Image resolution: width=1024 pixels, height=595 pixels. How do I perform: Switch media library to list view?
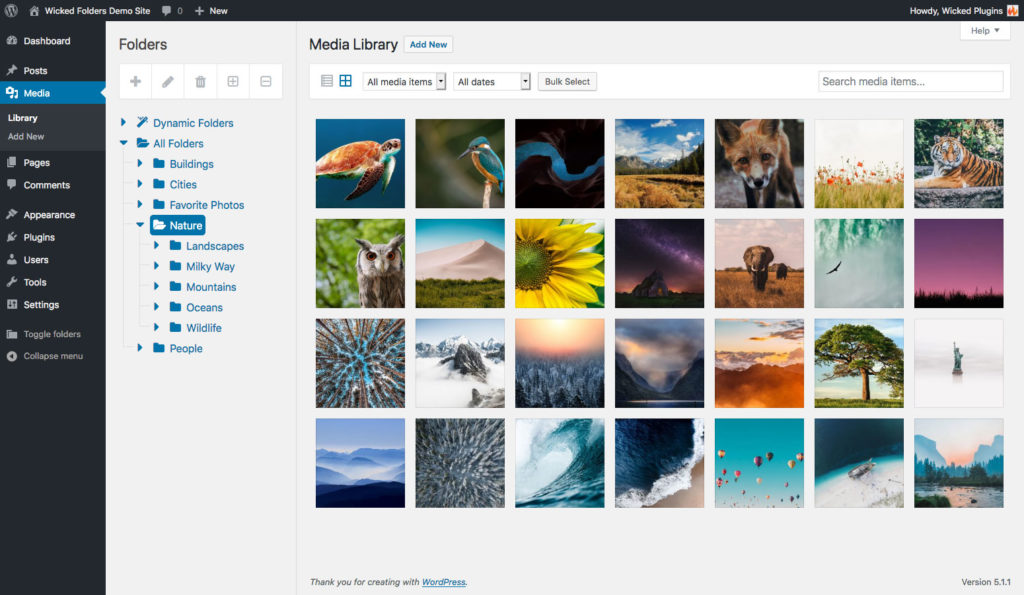325,80
